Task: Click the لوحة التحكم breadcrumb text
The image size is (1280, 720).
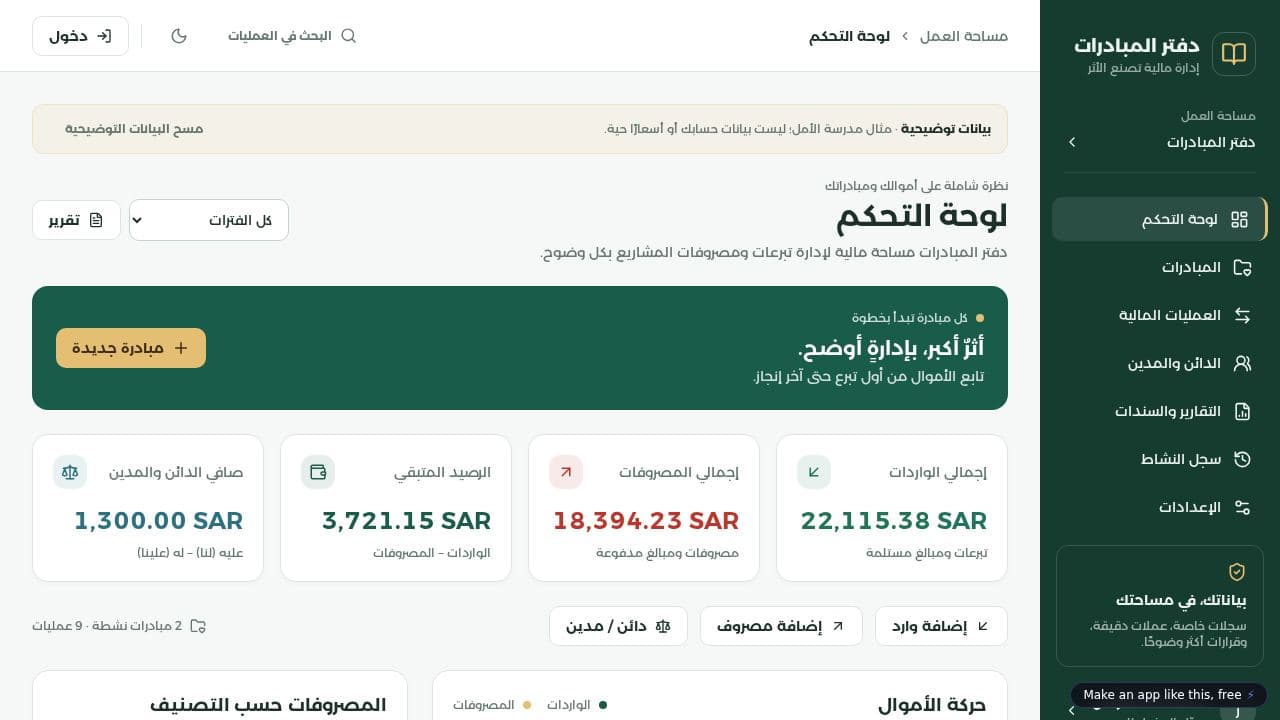Action: coord(849,36)
